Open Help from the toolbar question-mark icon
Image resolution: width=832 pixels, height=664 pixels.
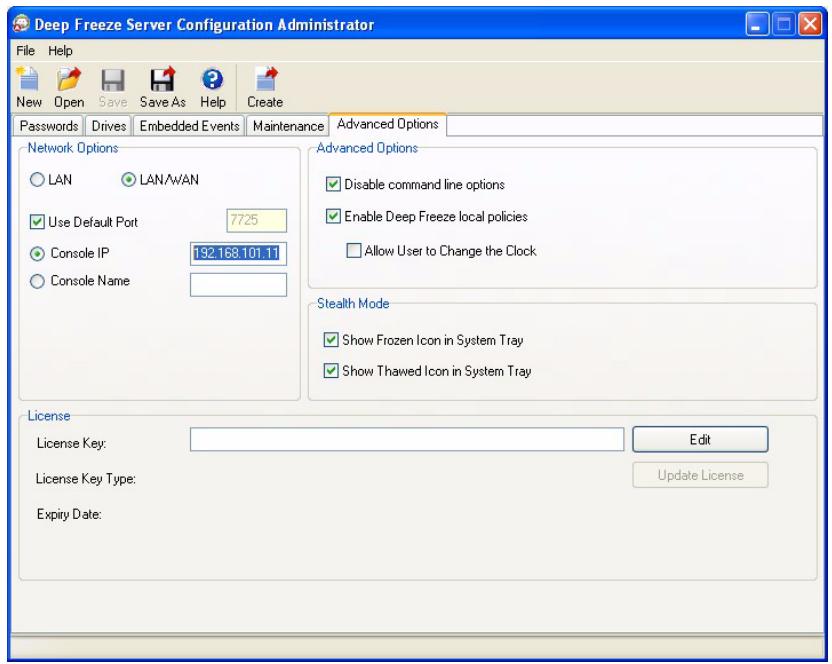213,88
